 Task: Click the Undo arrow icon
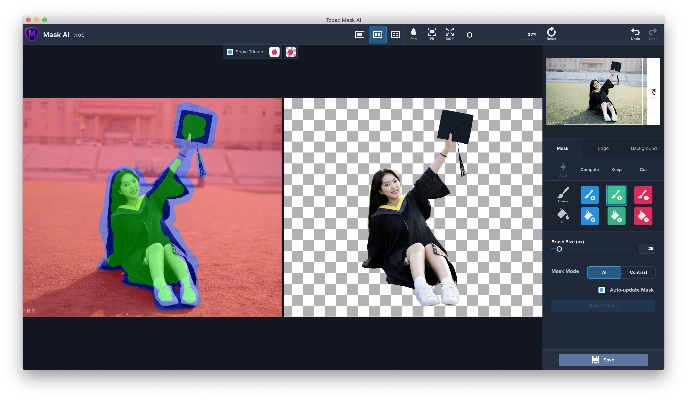(x=635, y=34)
